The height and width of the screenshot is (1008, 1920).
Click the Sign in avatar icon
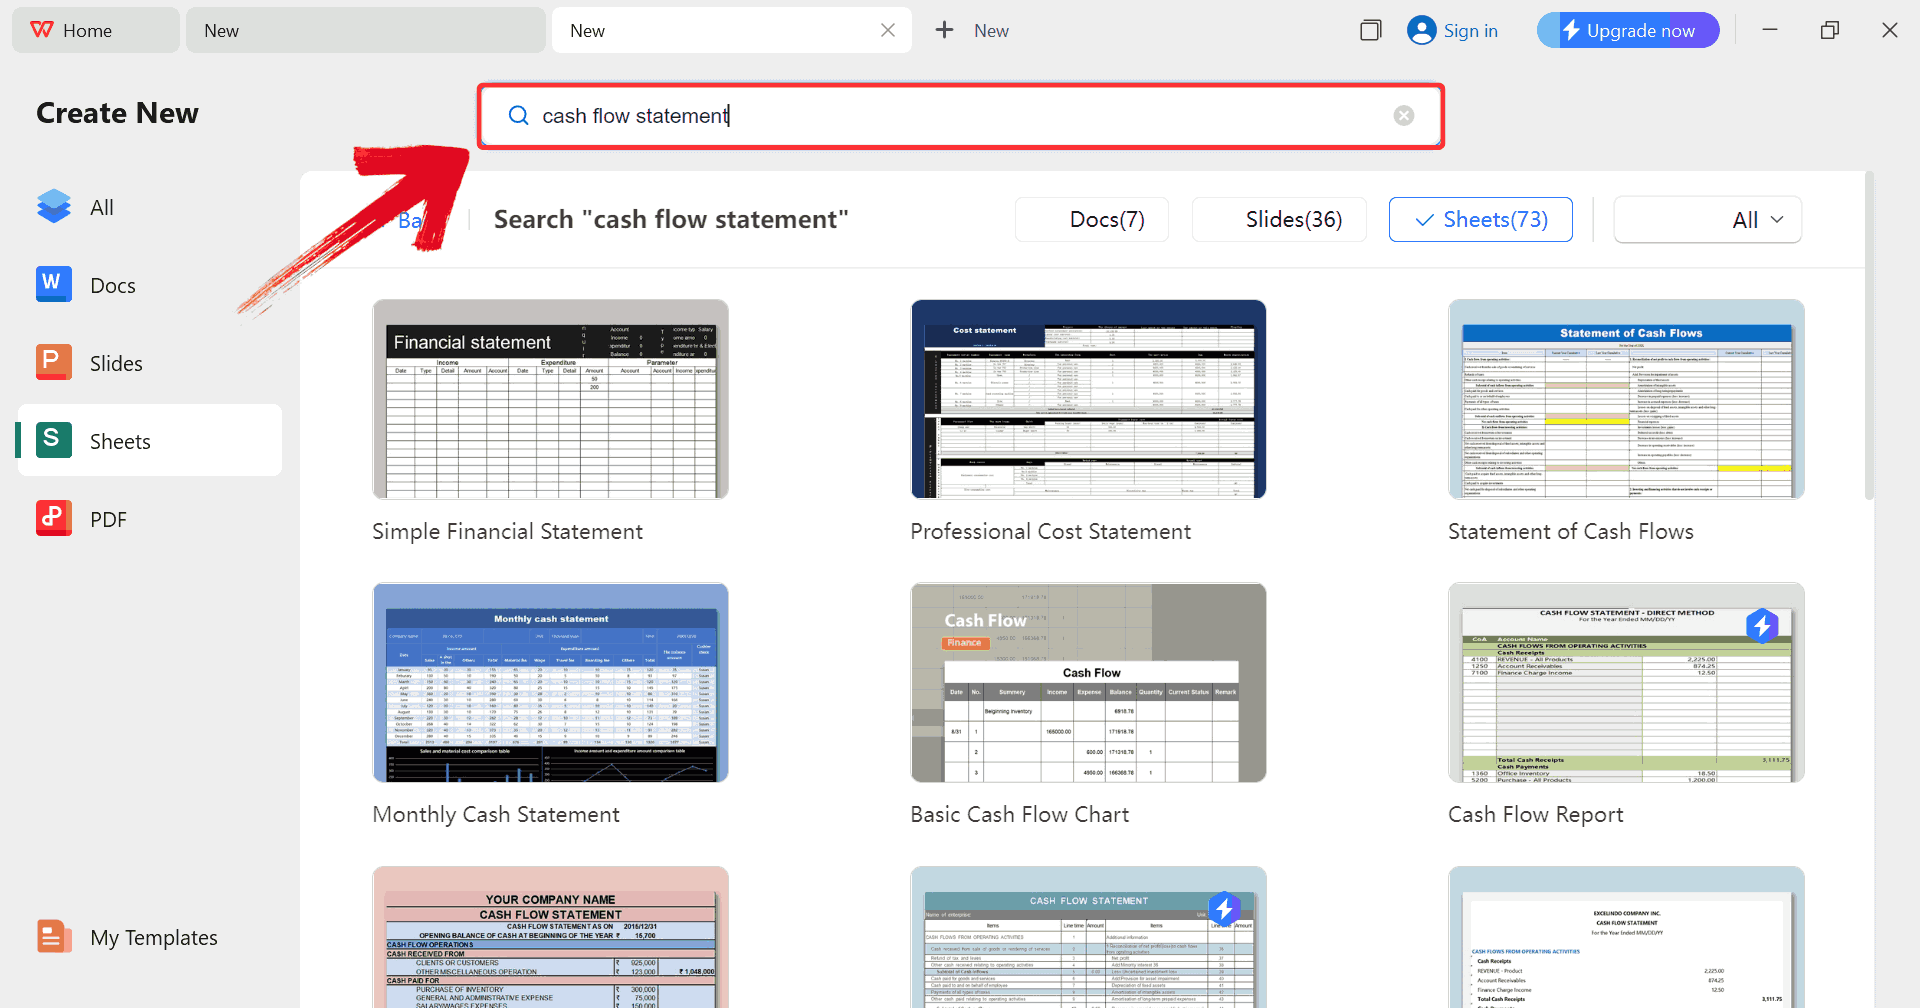(1421, 30)
